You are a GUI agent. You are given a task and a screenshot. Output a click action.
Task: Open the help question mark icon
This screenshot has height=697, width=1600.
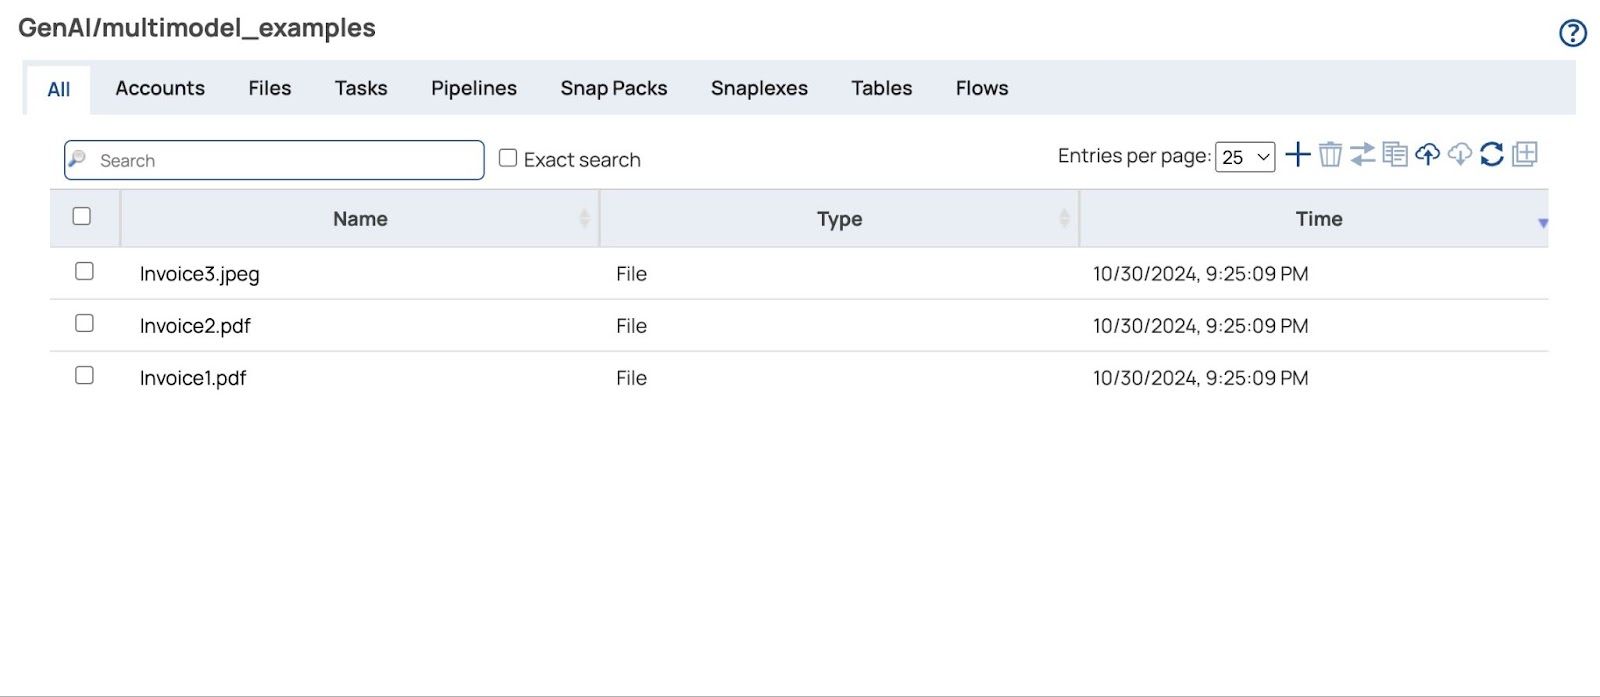pyautogui.click(x=1572, y=34)
